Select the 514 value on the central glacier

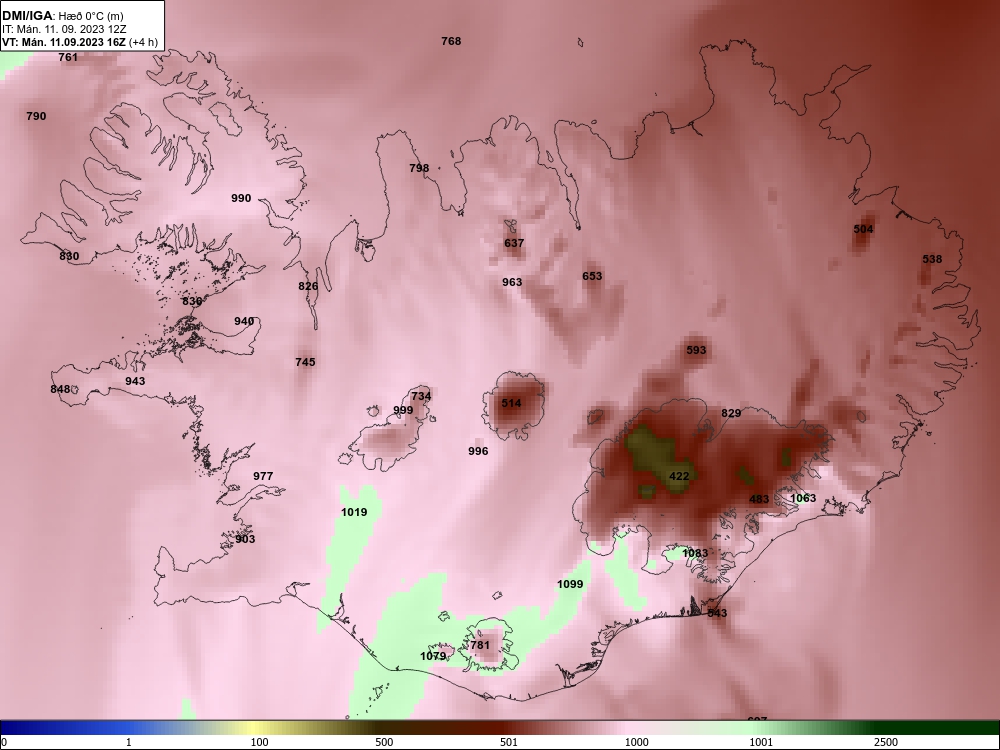coord(511,403)
